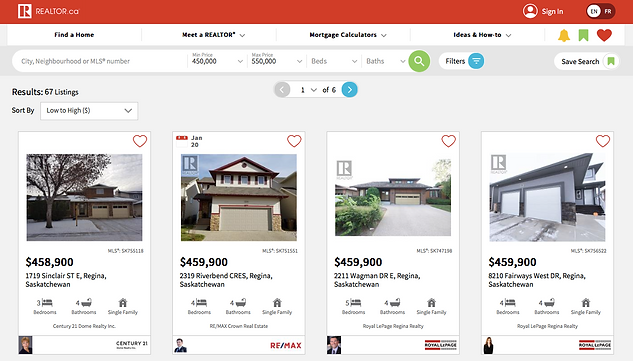Screen dimensions: 633x361
Task: Open notifications bell icon
Action: pyautogui.click(x=564, y=35)
